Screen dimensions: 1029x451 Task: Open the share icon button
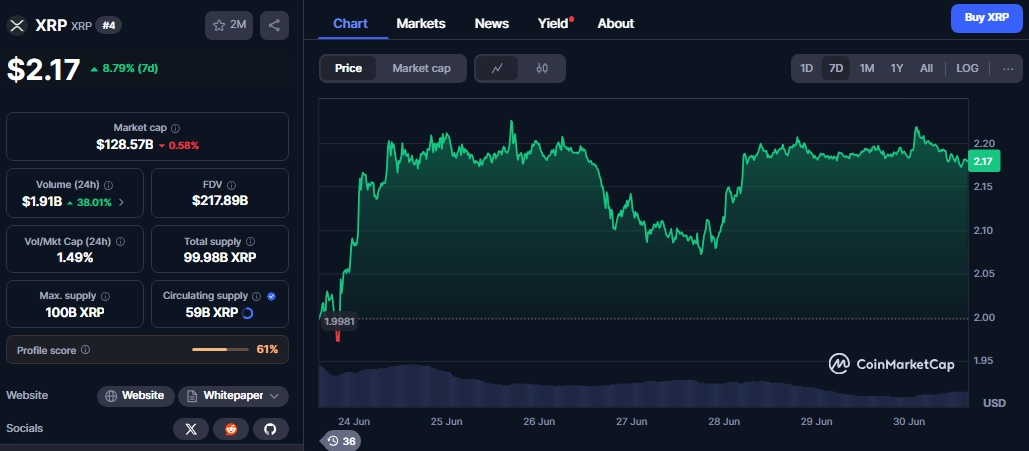click(x=274, y=26)
